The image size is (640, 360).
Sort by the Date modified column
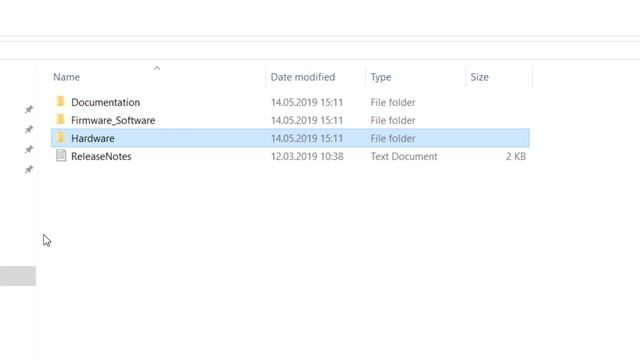pyautogui.click(x=303, y=77)
